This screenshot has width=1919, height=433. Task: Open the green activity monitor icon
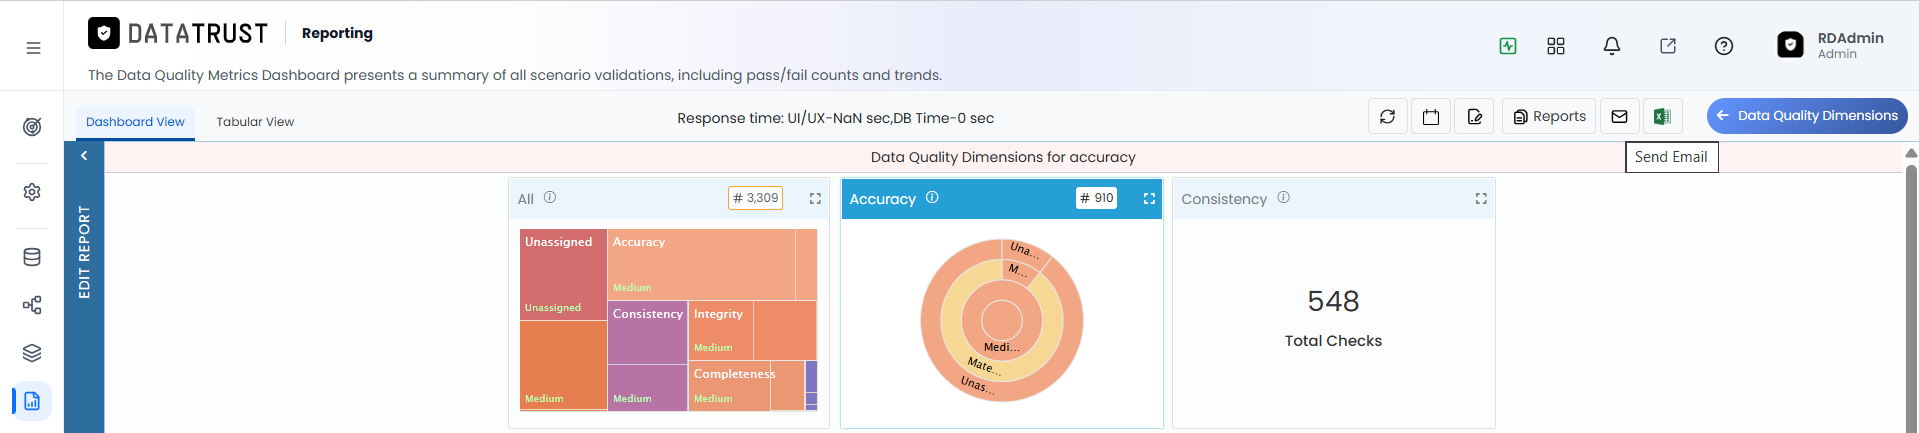[x=1508, y=46]
